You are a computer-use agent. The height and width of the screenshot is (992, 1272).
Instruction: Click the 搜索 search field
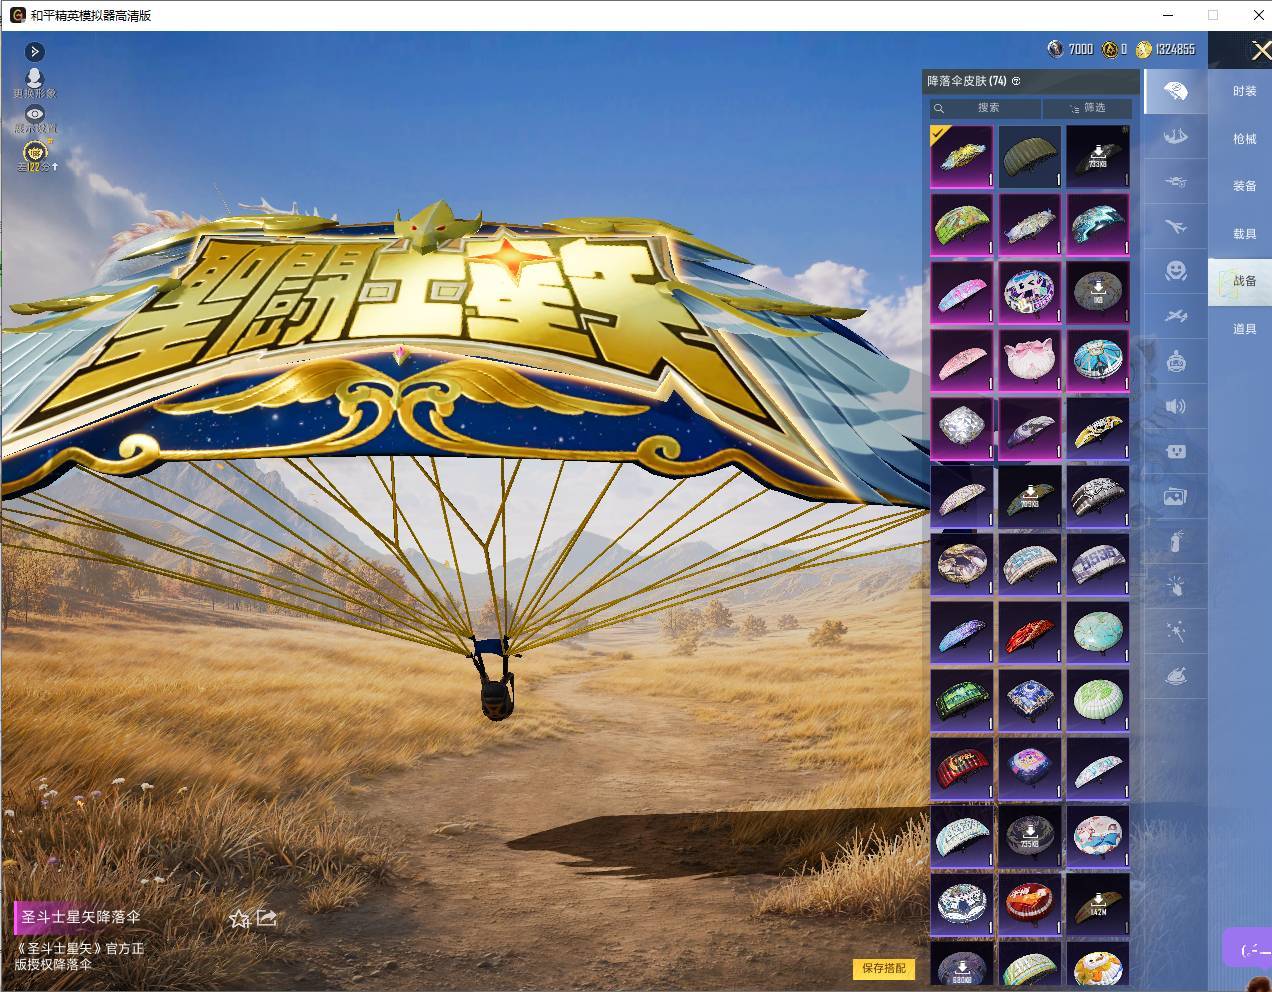click(985, 108)
